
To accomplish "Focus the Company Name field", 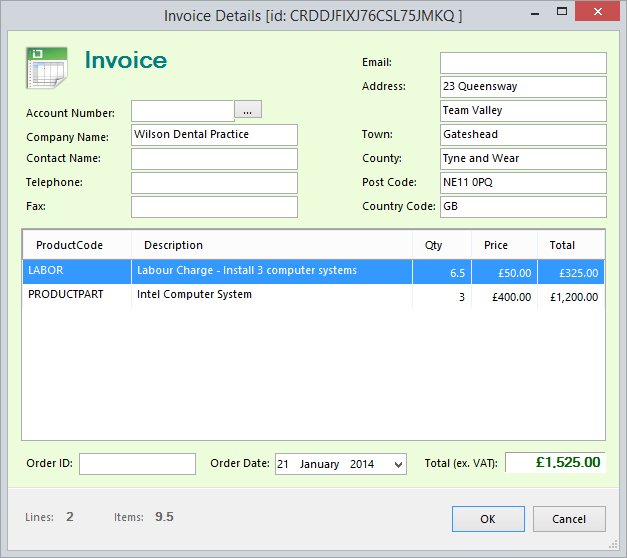I will coord(214,135).
